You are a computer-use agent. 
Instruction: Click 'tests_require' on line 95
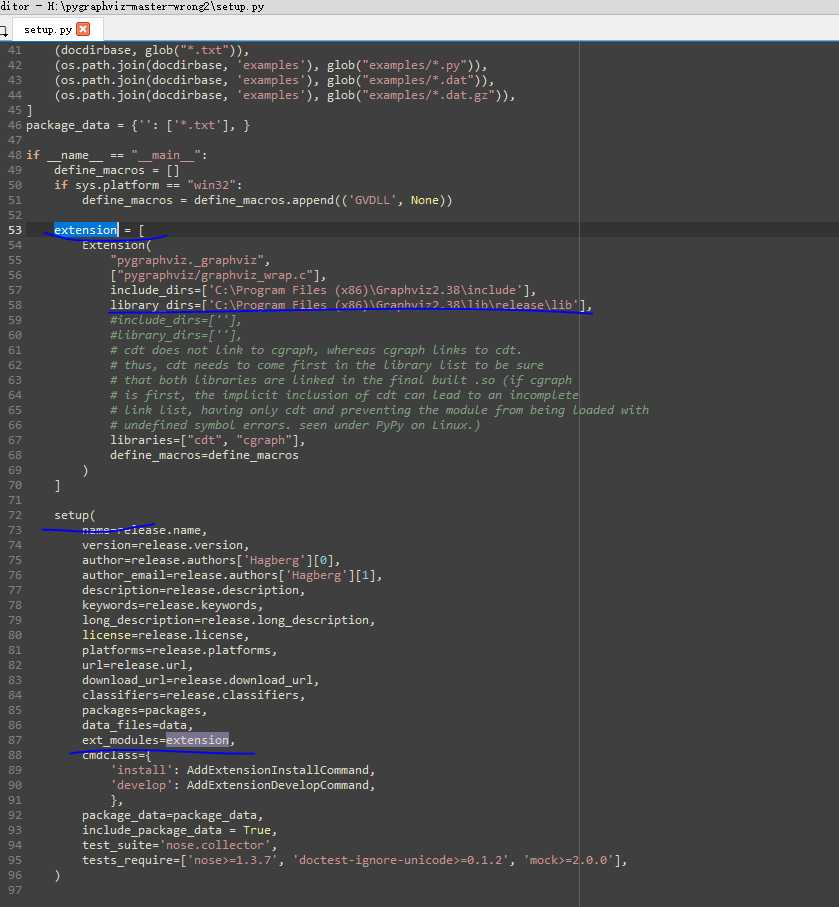tap(127, 861)
